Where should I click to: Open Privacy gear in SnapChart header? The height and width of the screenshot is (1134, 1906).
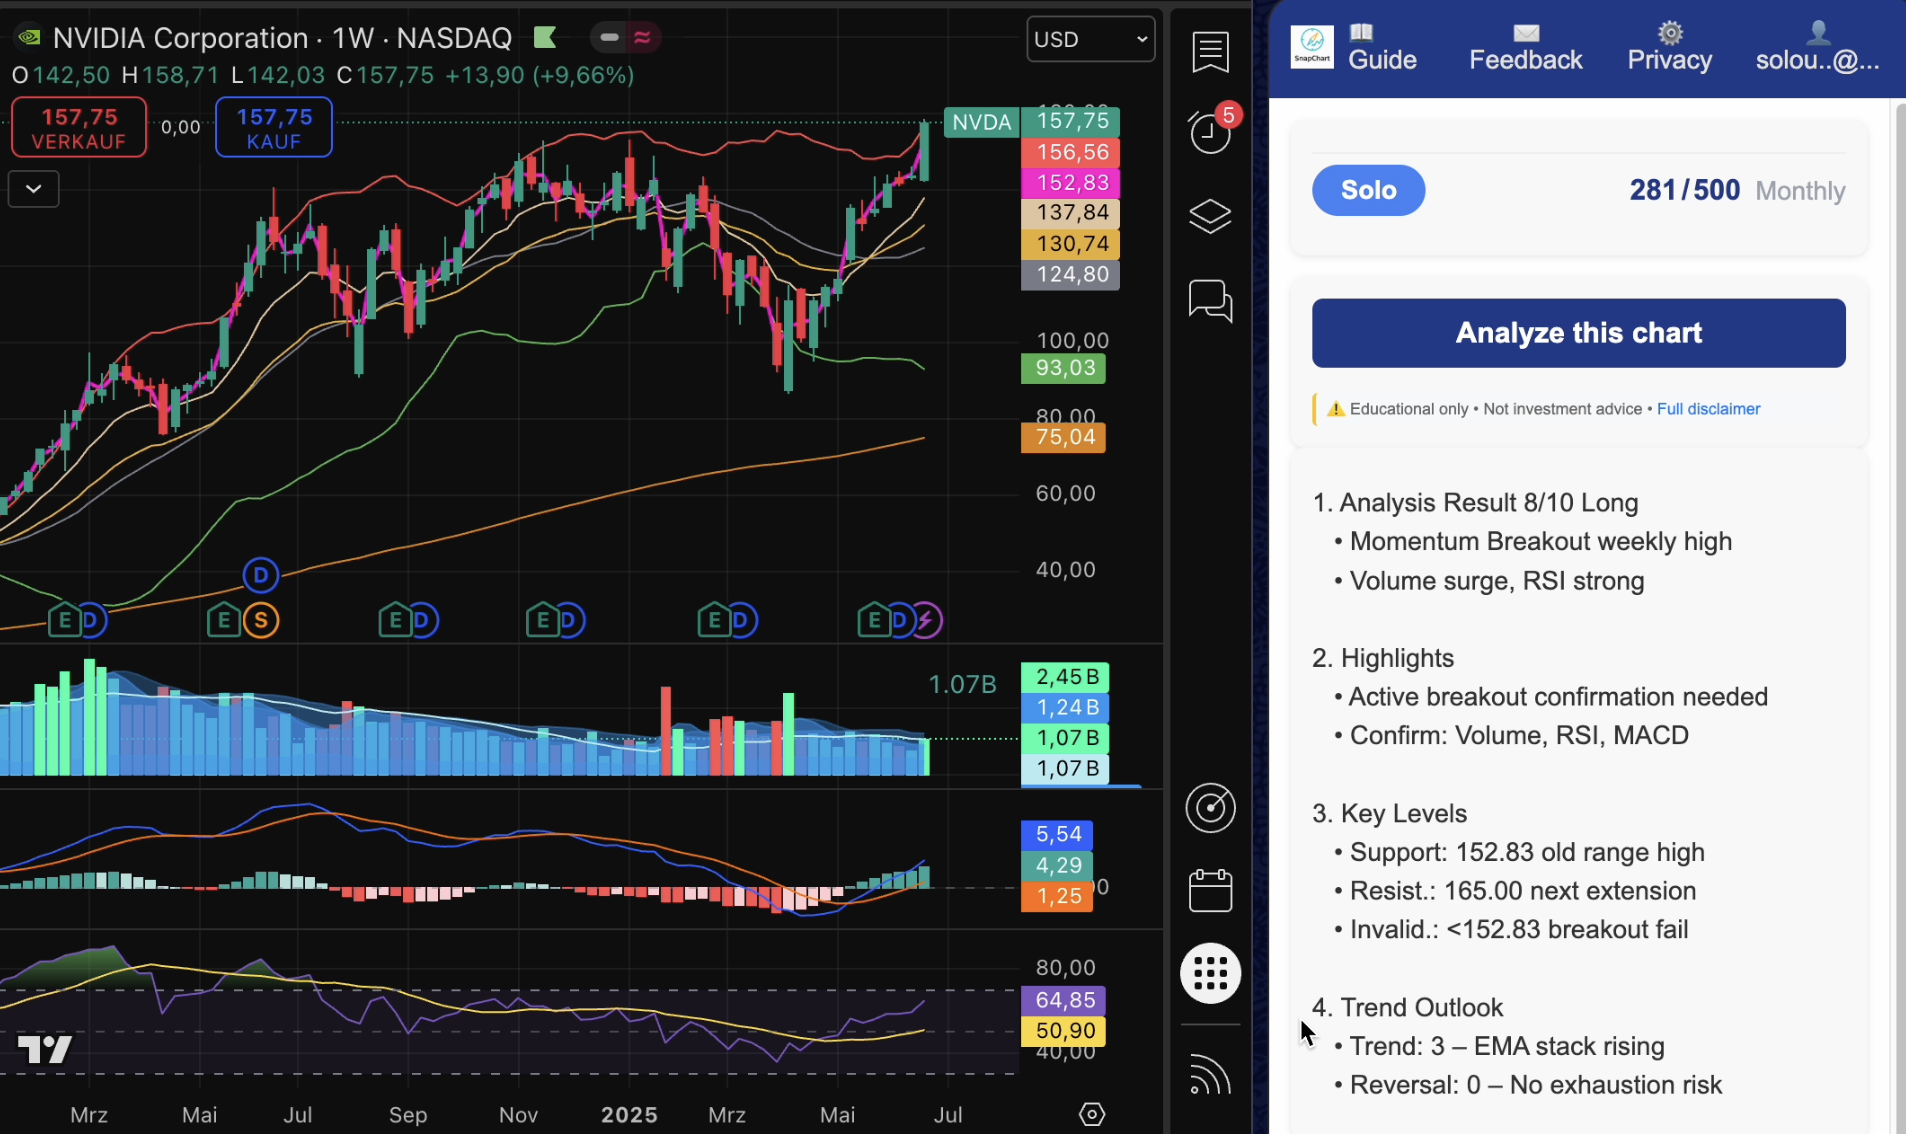1669,48
